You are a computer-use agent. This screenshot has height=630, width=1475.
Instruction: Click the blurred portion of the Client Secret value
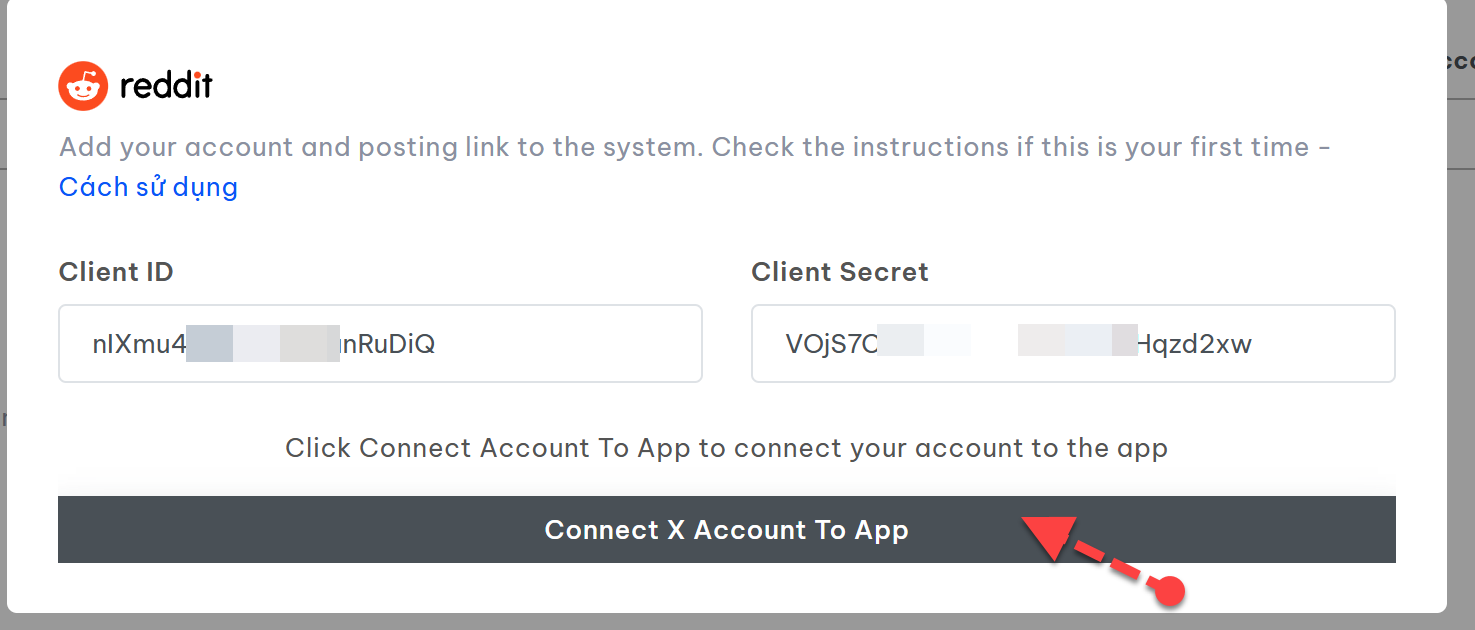[x=1010, y=341]
